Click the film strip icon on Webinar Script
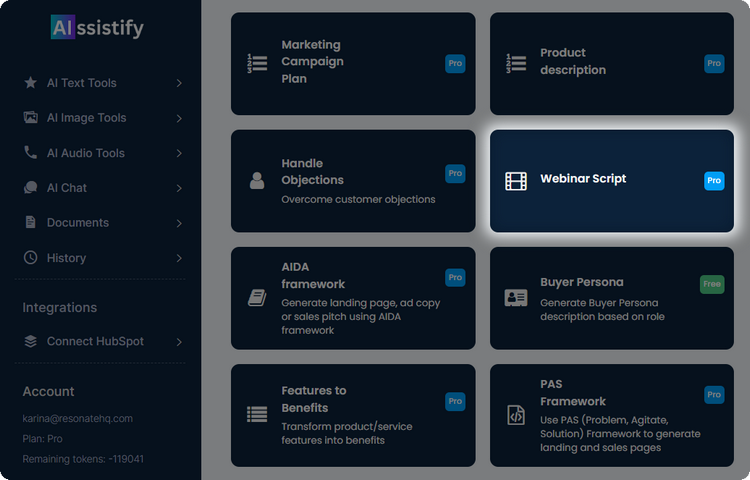This screenshot has height=480, width=750. (516, 181)
